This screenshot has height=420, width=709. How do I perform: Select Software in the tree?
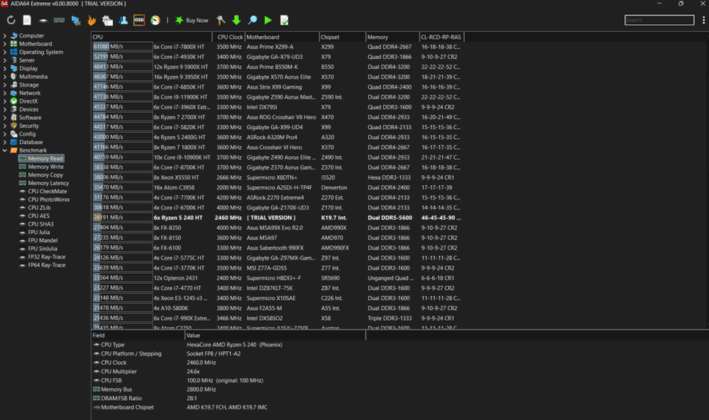30,118
